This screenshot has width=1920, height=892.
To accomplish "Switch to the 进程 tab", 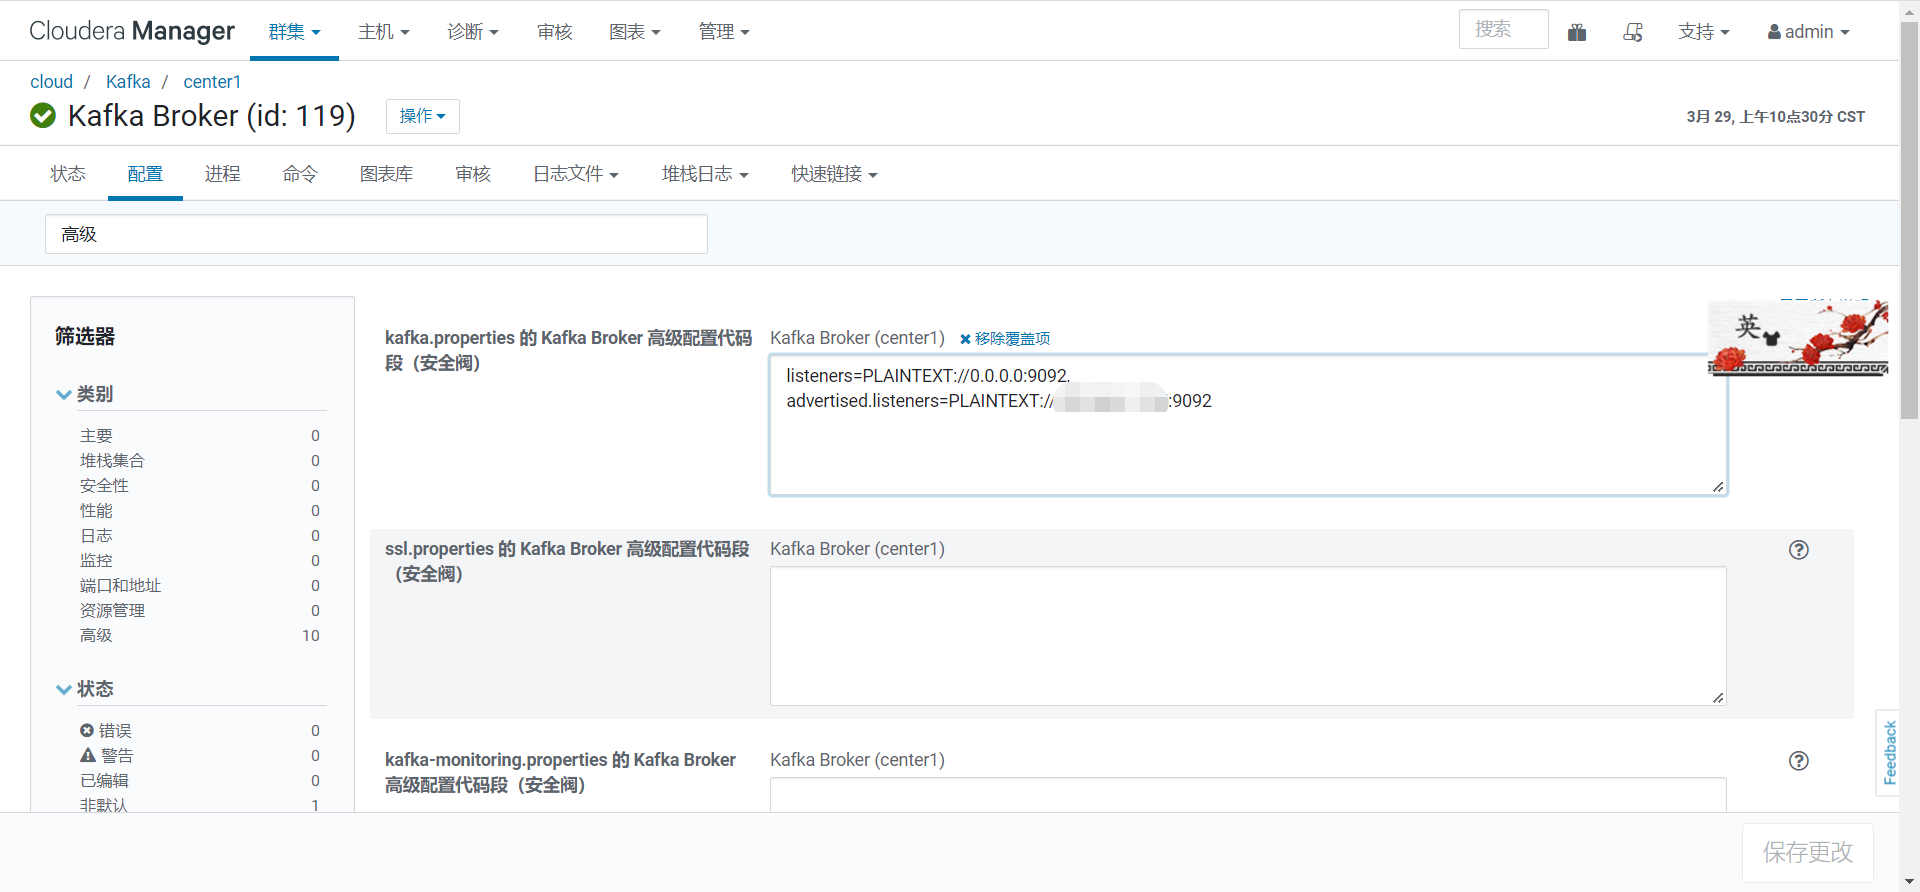I will click(222, 174).
